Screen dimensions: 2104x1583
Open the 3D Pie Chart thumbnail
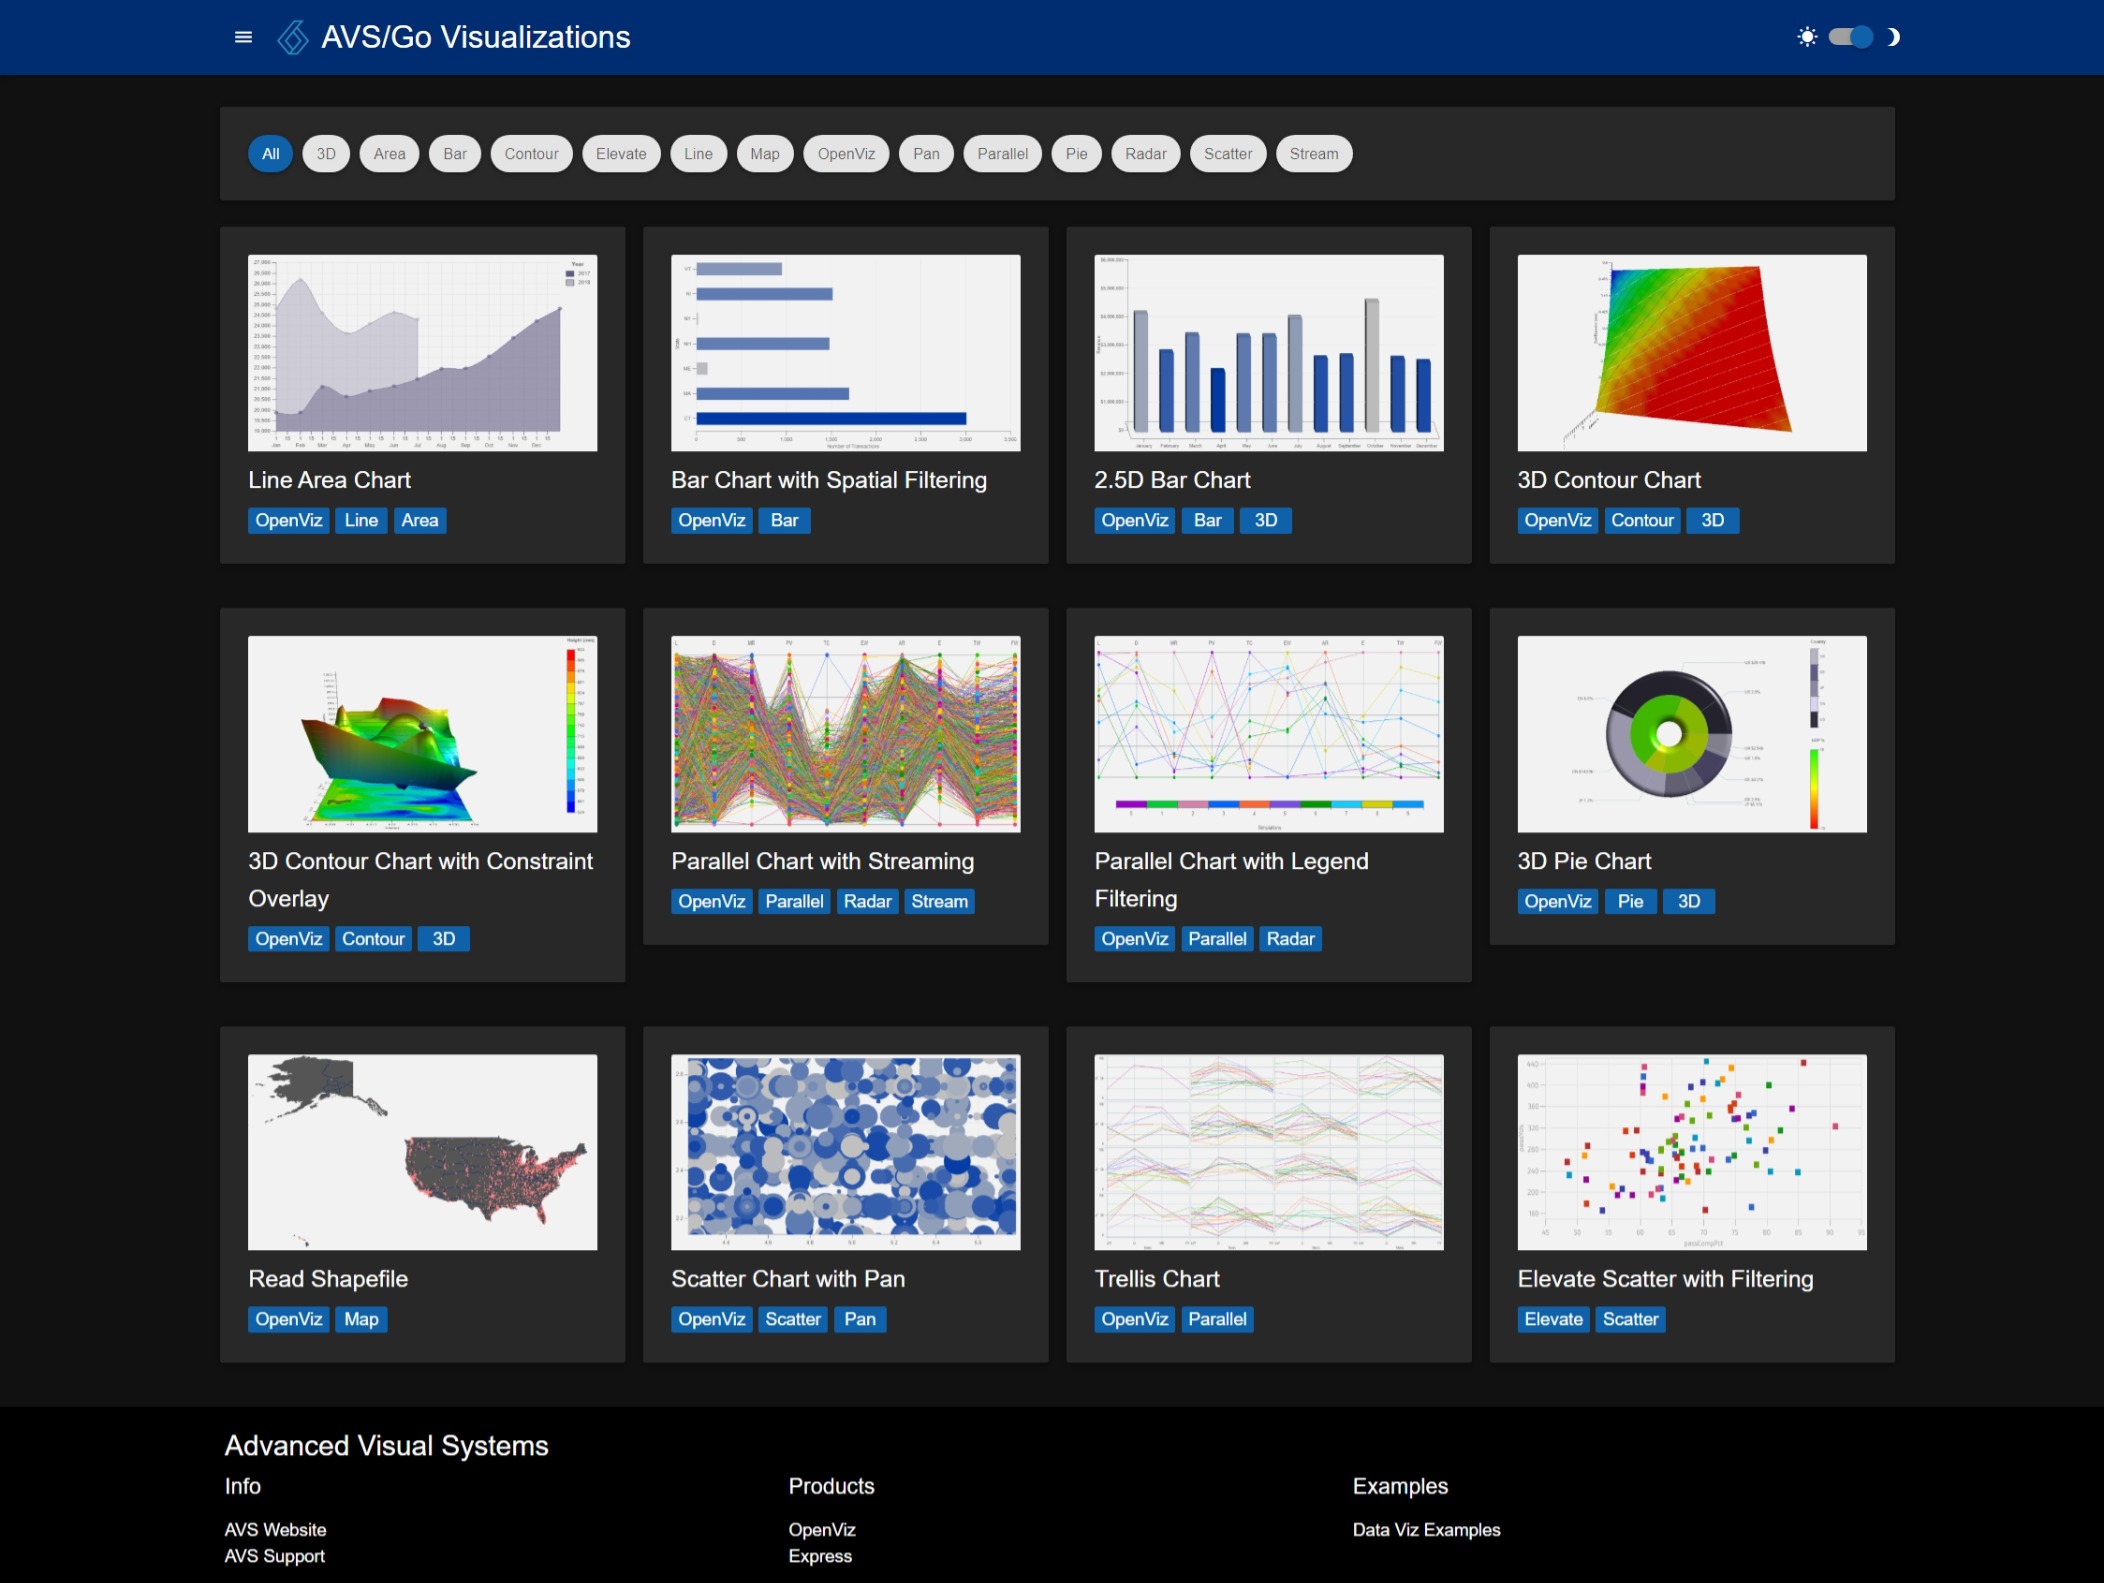1691,734
